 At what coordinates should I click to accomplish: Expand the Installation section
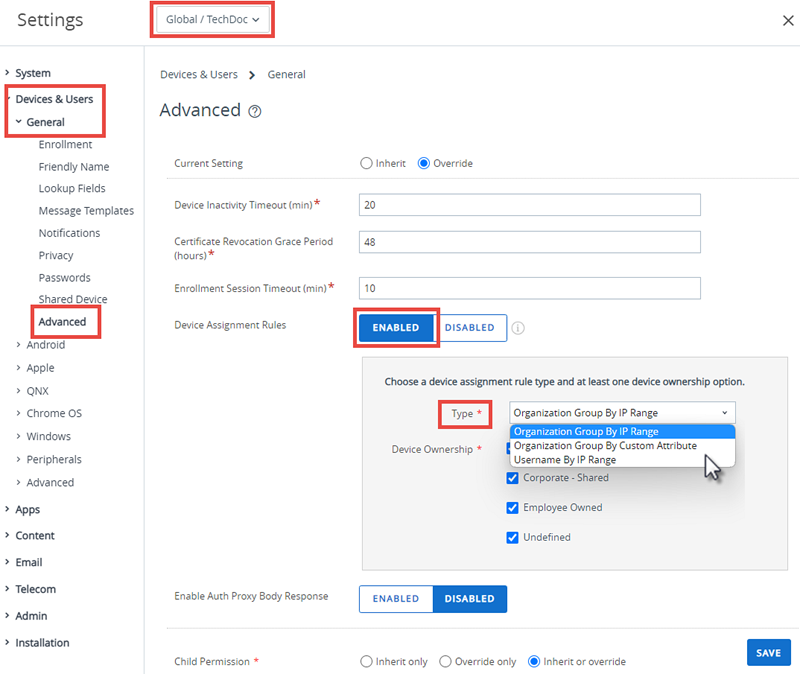tap(8, 643)
